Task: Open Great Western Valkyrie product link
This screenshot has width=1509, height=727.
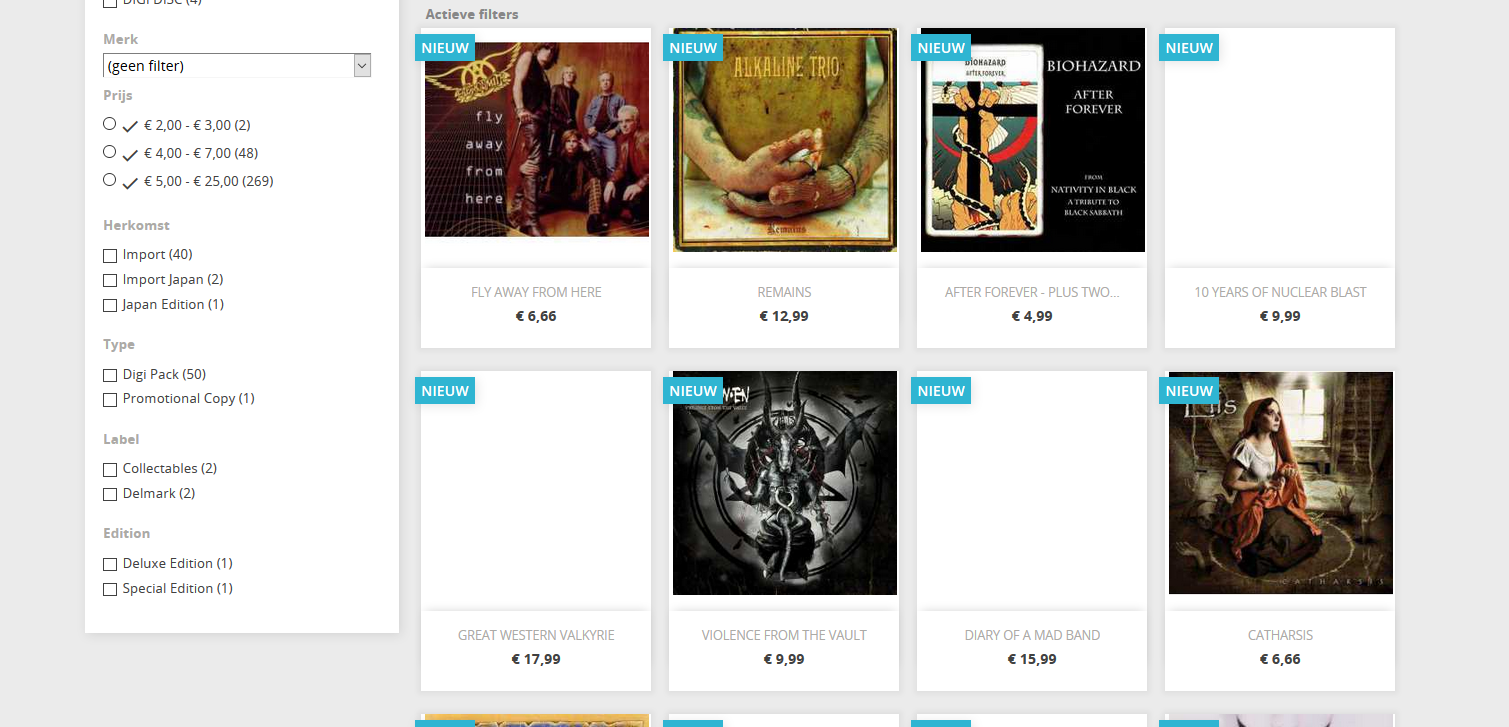Action: [536, 635]
